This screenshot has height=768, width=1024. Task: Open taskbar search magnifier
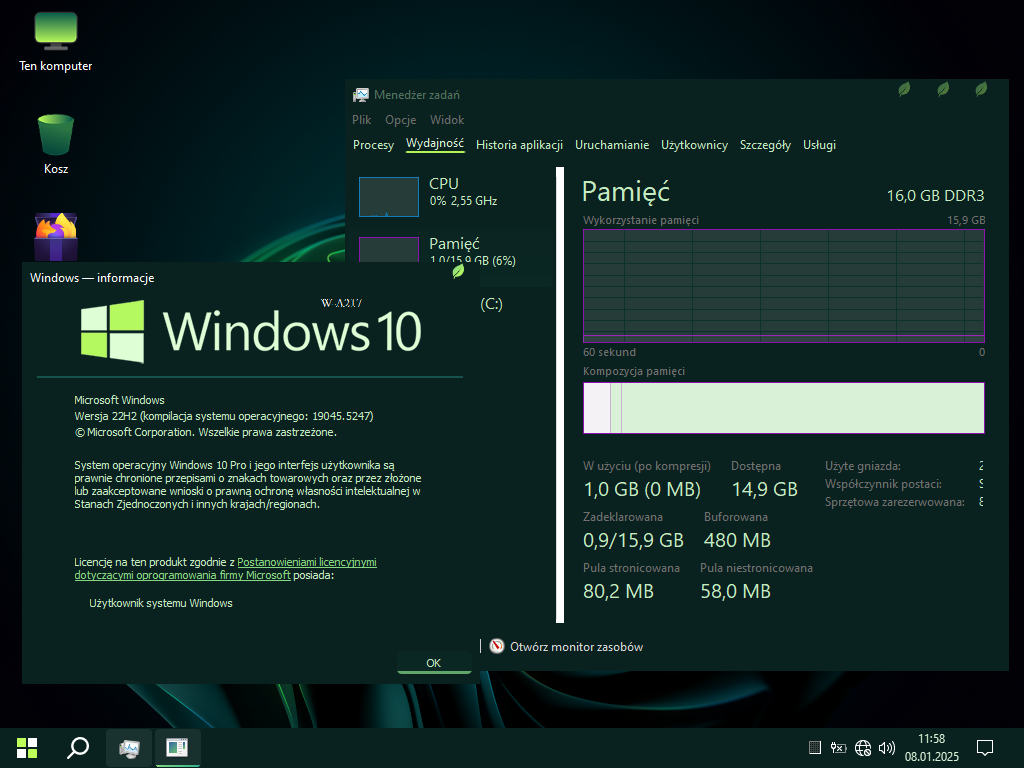77,747
